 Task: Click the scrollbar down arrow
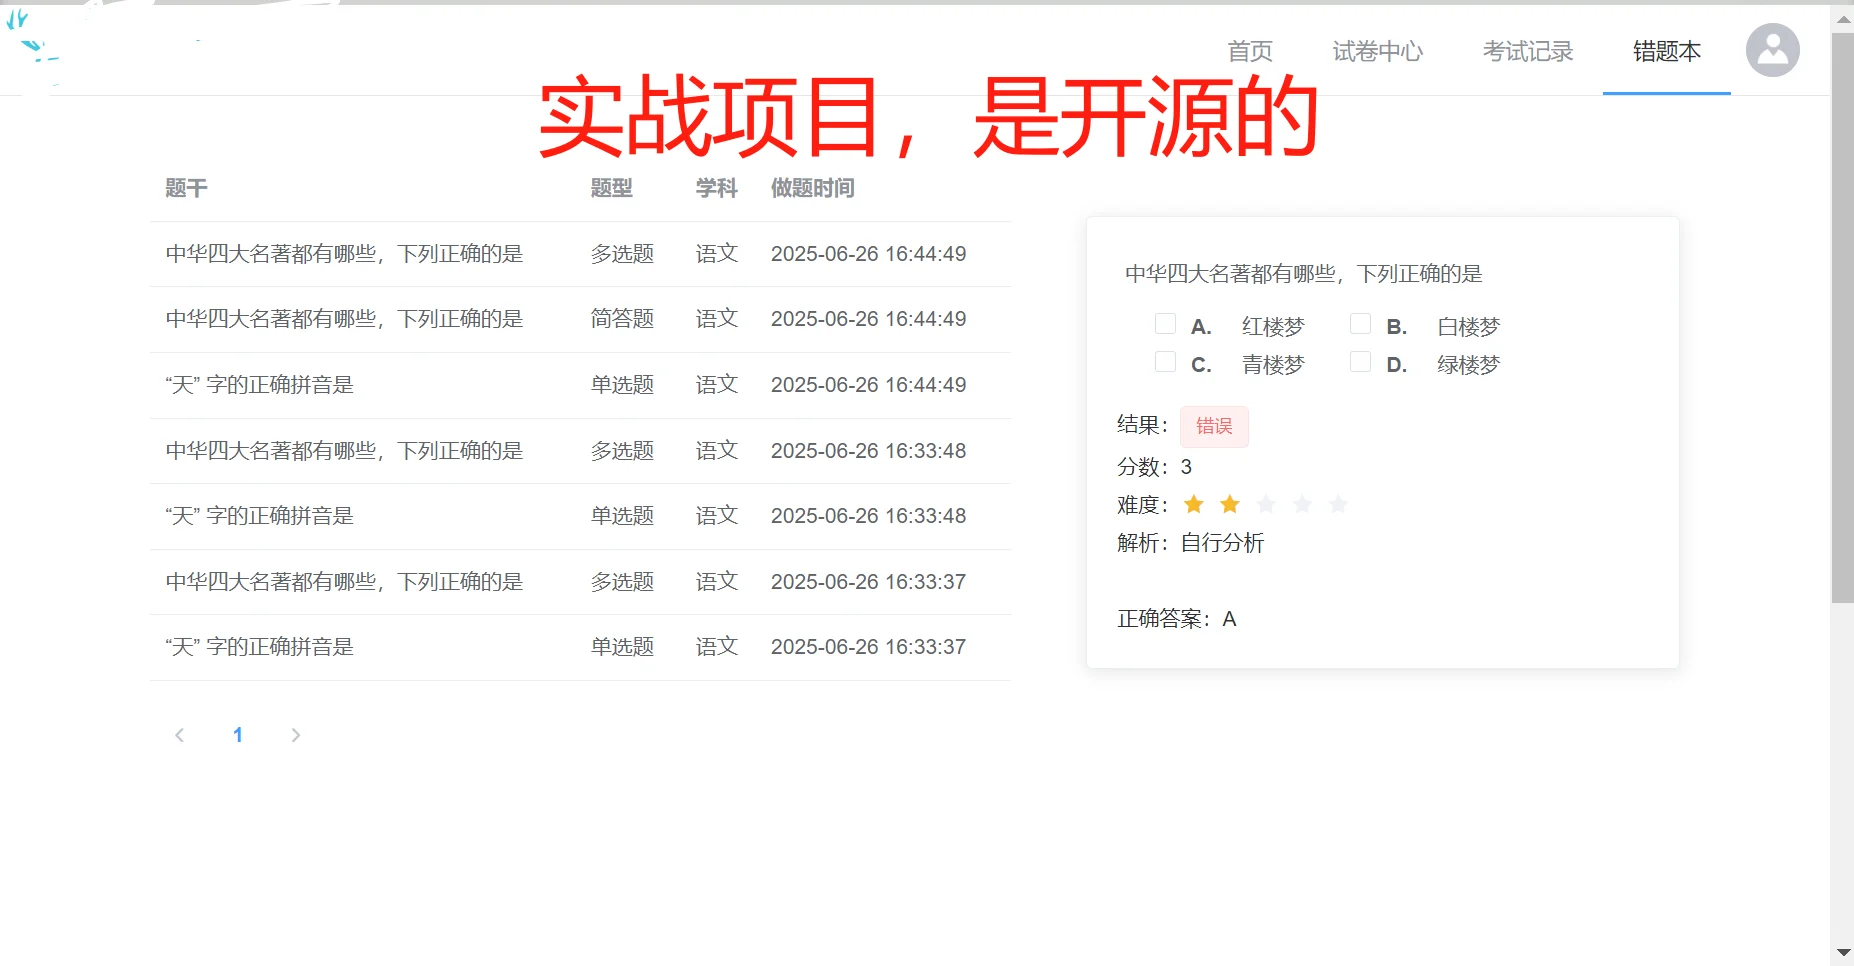[x=1843, y=951]
